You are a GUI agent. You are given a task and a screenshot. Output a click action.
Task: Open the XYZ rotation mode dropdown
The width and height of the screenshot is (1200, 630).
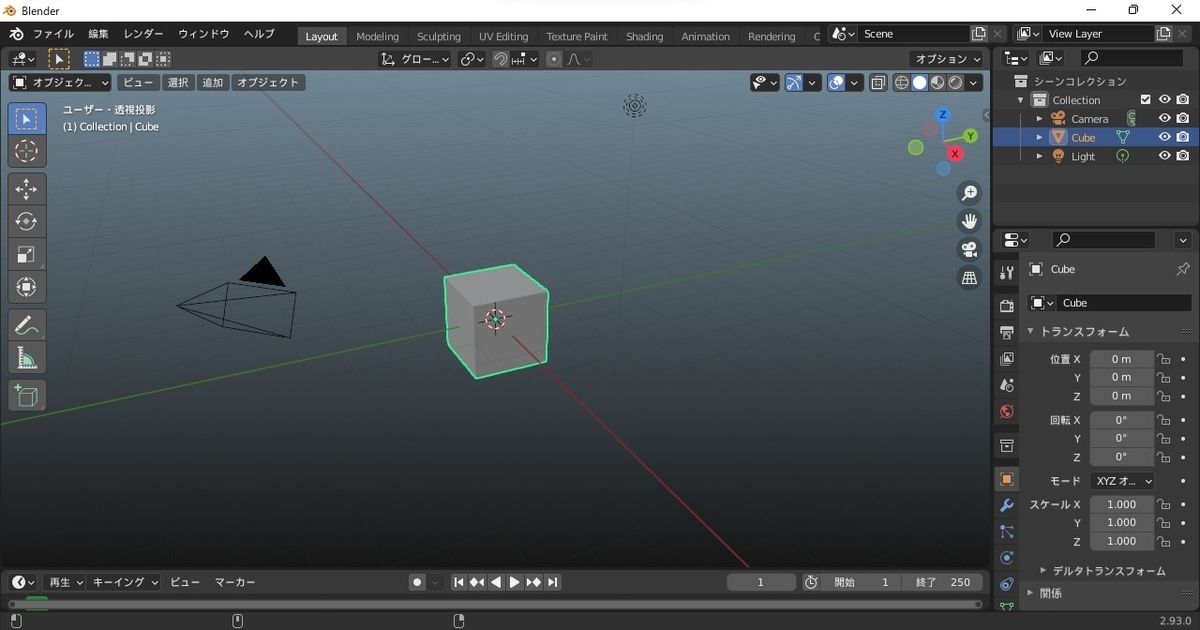tap(1122, 481)
